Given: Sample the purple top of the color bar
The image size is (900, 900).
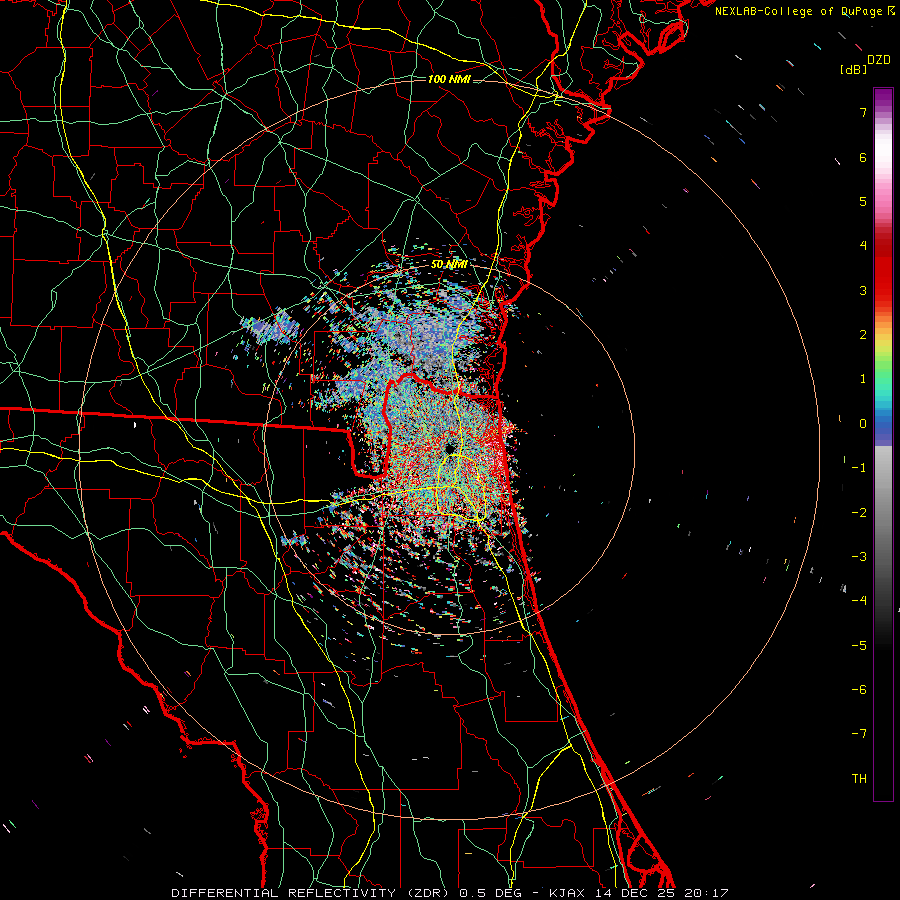Looking at the screenshot, I should [883, 98].
